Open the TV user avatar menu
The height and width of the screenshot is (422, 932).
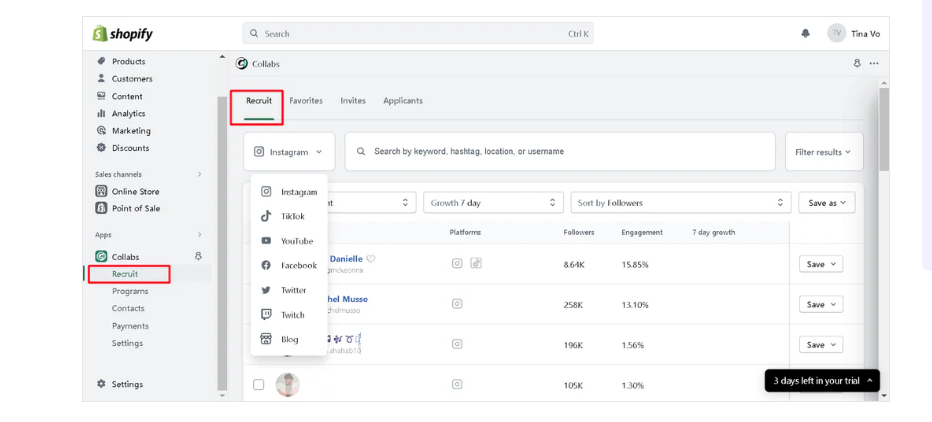click(x=836, y=33)
